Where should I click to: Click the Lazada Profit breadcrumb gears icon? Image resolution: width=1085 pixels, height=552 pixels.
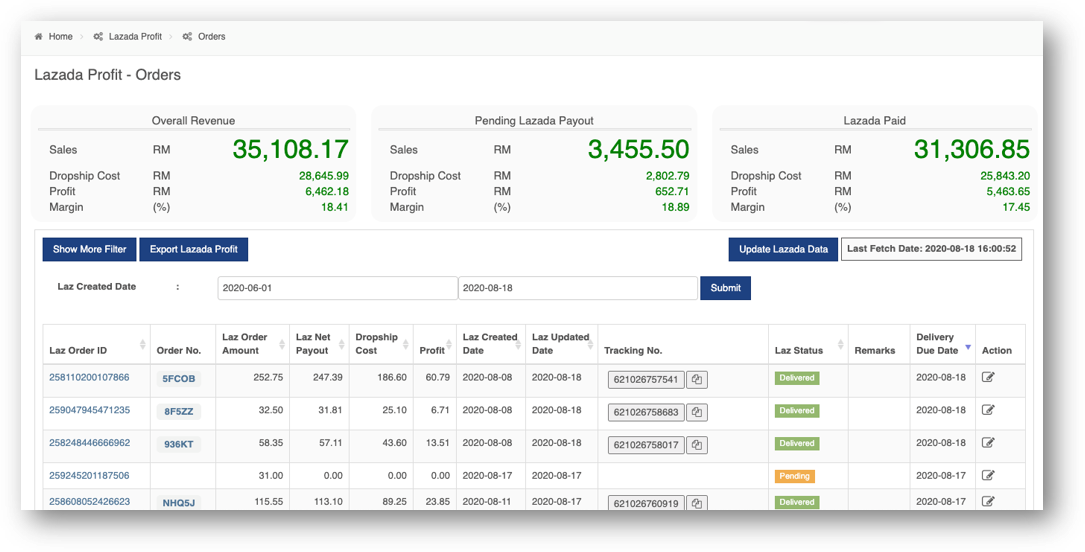[x=98, y=37]
